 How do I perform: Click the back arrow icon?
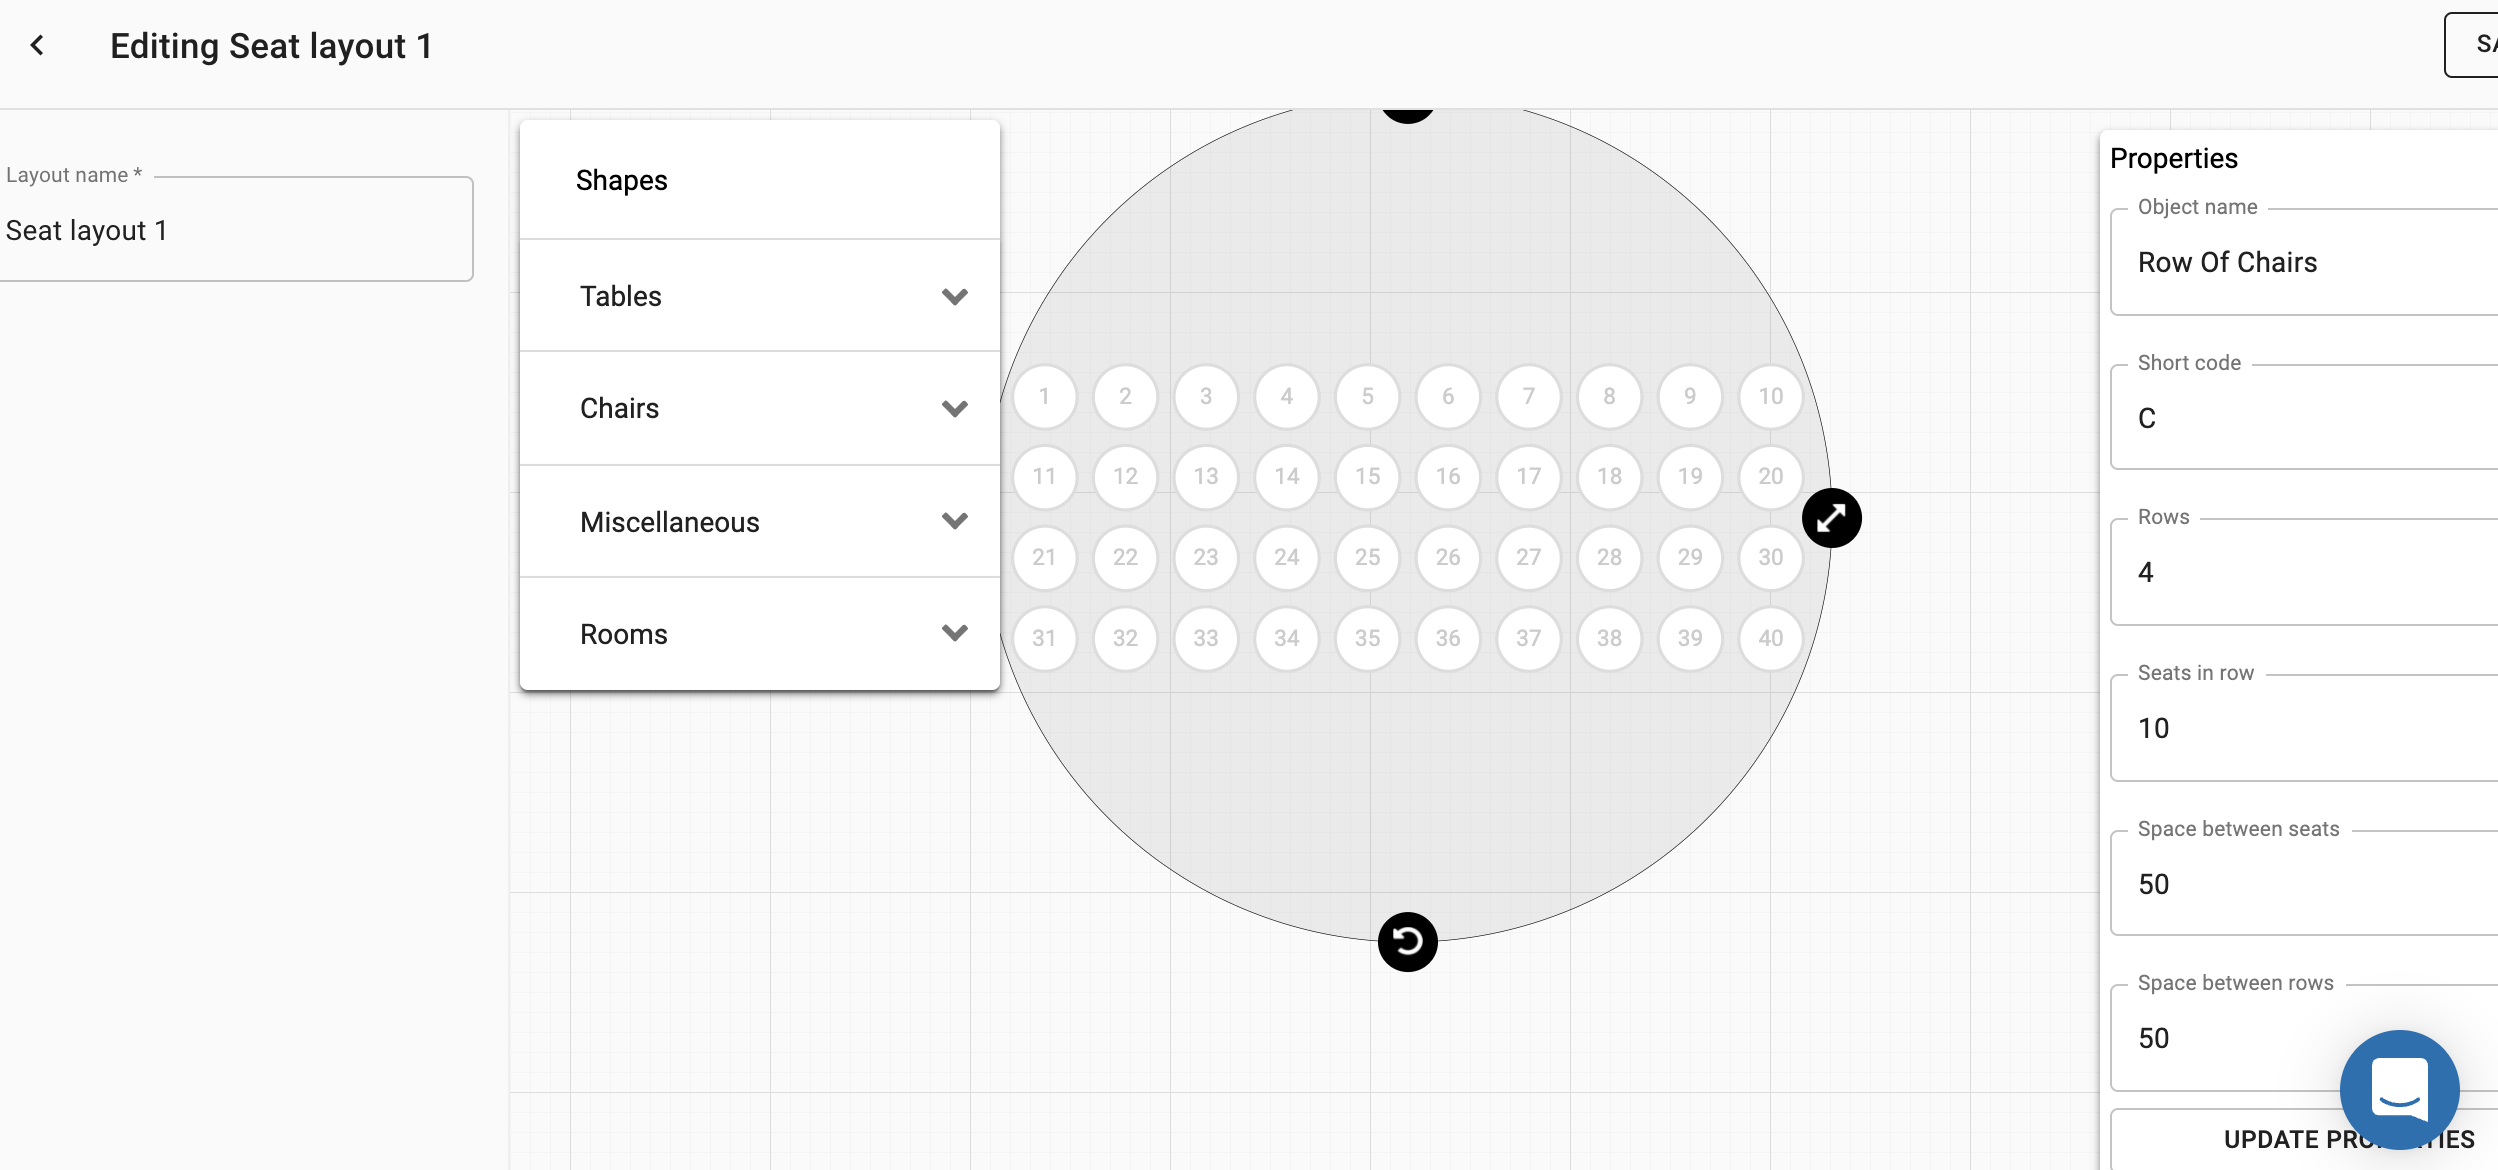click(x=37, y=45)
